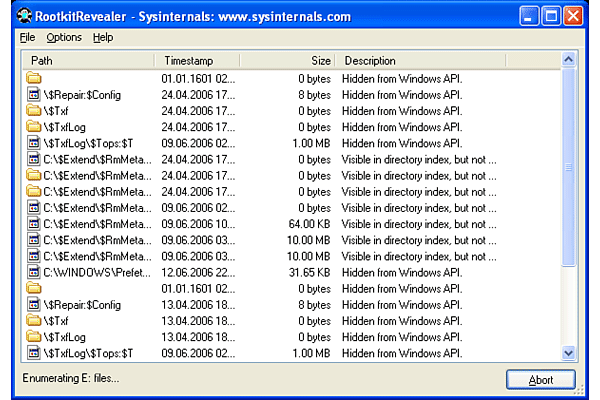Click the scrollbar down arrow

[x=569, y=353]
